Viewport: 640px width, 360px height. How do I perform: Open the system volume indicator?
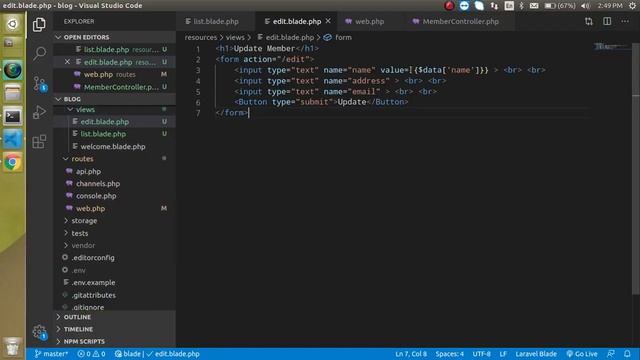(585, 6)
